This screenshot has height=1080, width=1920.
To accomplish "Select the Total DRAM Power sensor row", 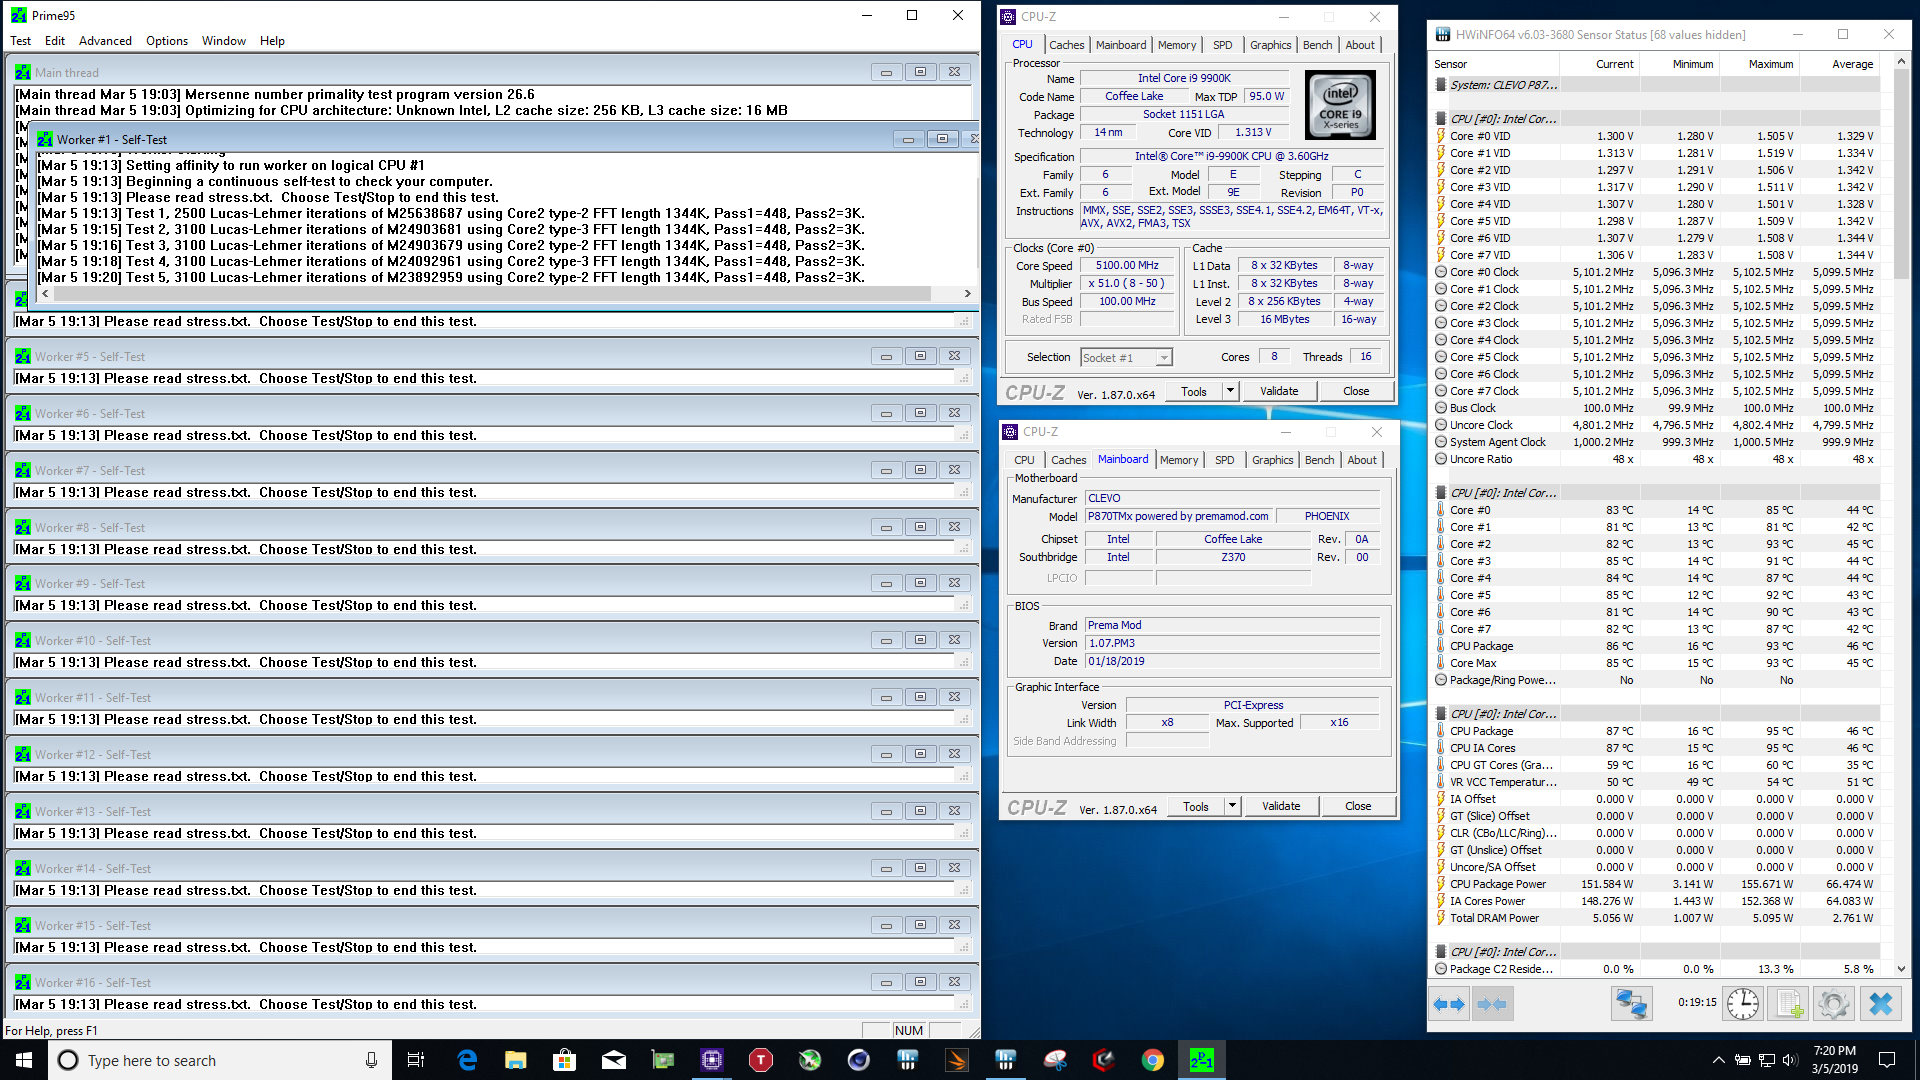I will tap(1655, 918).
